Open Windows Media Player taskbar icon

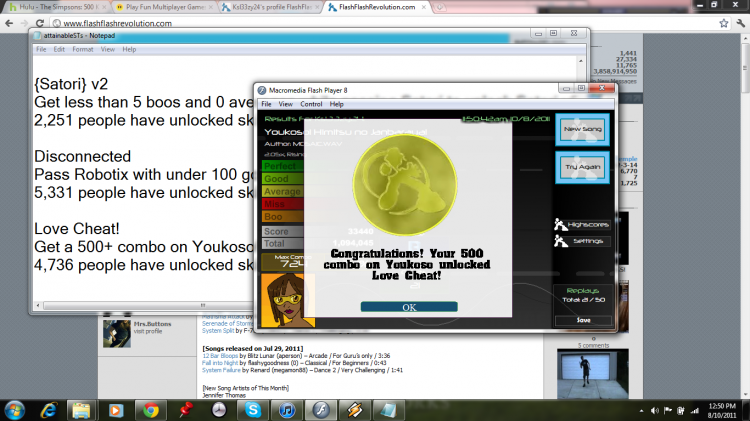point(115,410)
